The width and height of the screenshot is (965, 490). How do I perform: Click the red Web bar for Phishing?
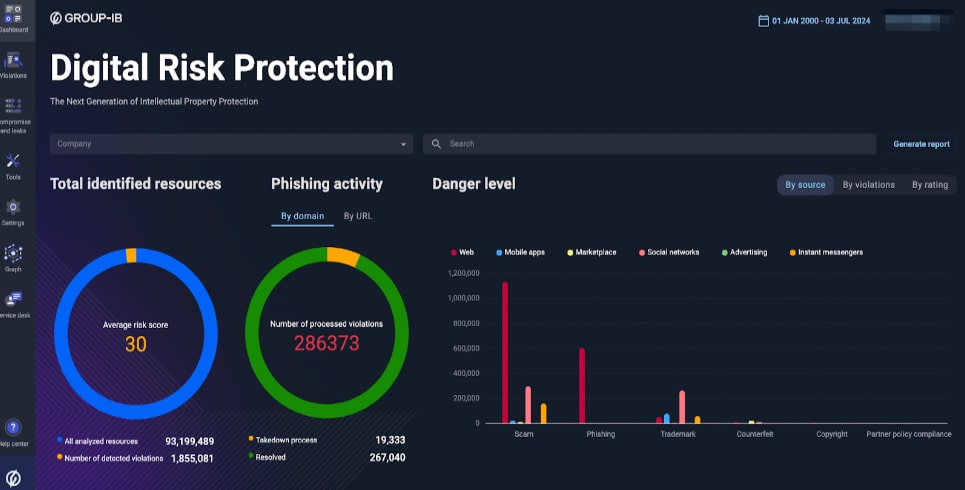tap(582, 386)
